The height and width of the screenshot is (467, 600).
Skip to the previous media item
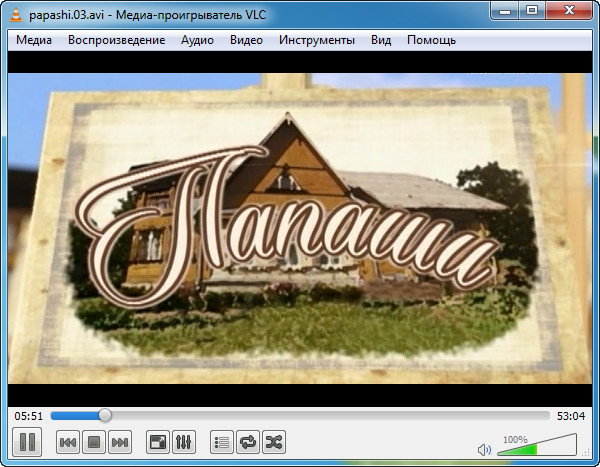click(68, 442)
